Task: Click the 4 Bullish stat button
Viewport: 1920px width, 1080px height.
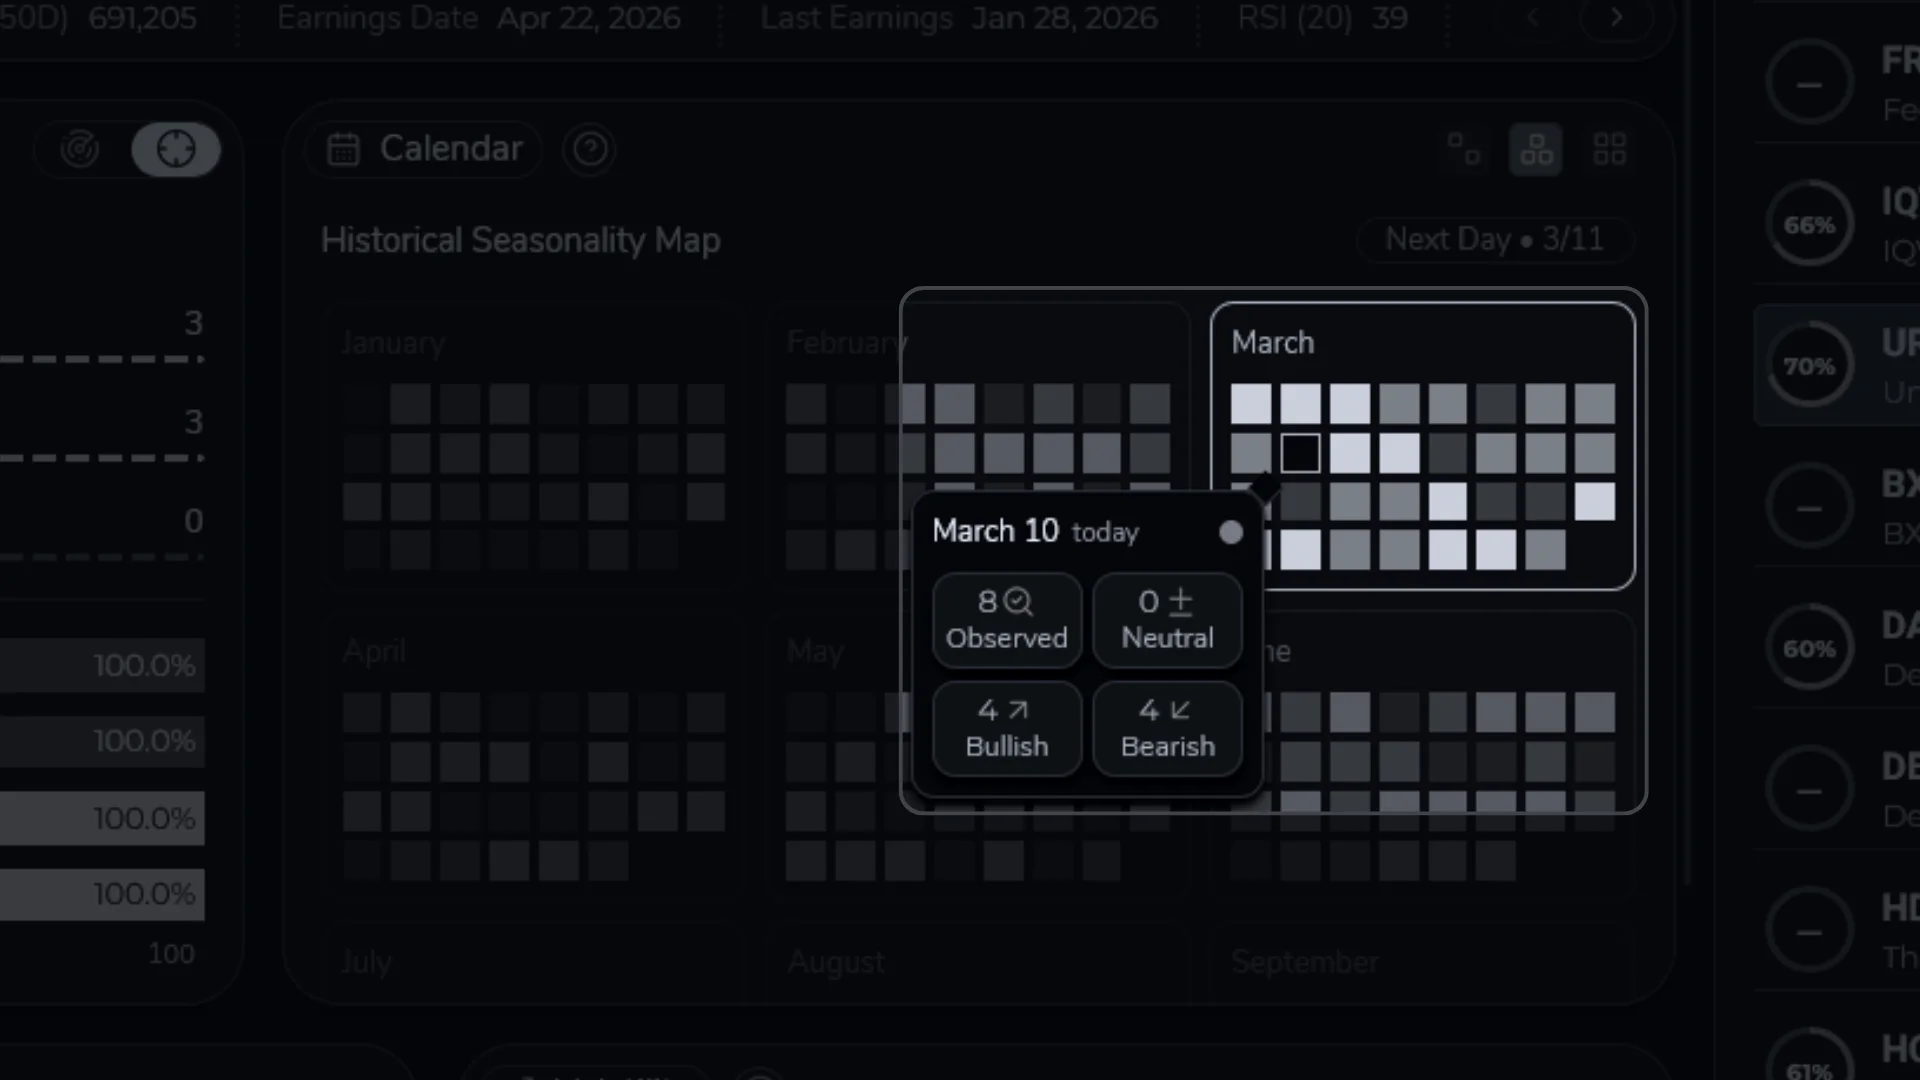Action: pyautogui.click(x=1007, y=728)
